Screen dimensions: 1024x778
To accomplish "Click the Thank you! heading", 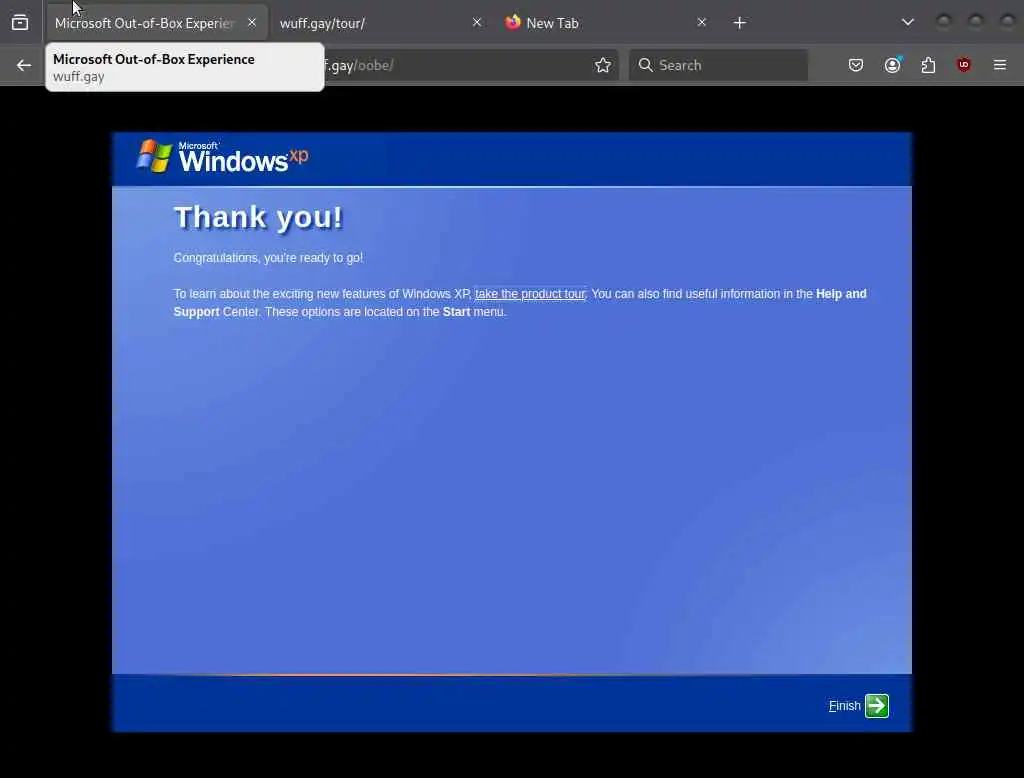I will click(258, 218).
